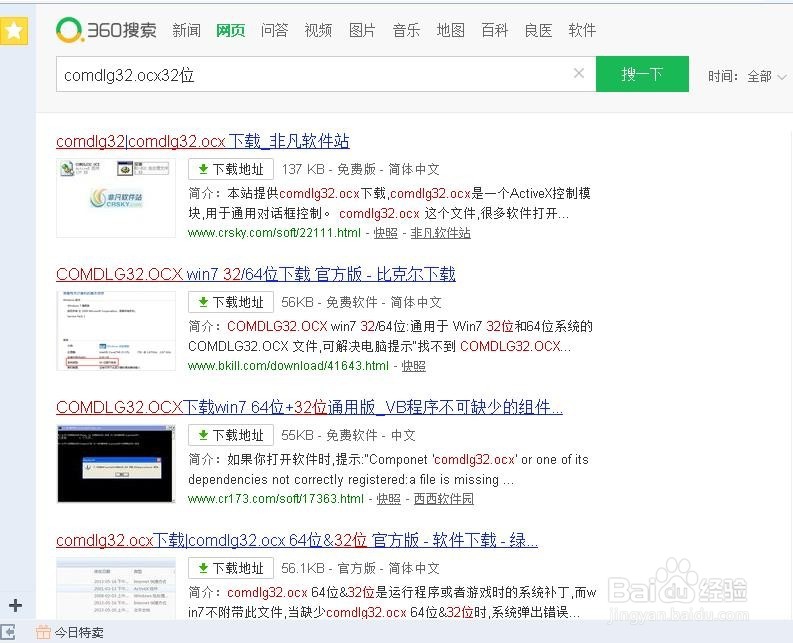The height and width of the screenshot is (643, 793).
Task: Open the 非凡软件站 comdlg32.ocx result title
Action: click(203, 141)
